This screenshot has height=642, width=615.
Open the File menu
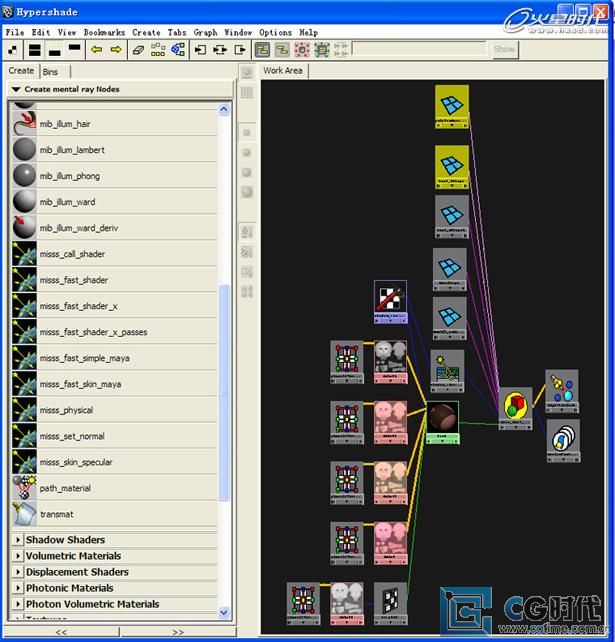click(15, 32)
